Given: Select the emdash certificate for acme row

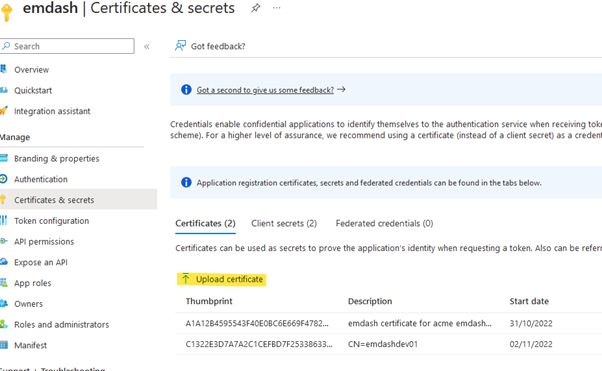Looking at the screenshot, I should coord(389,323).
